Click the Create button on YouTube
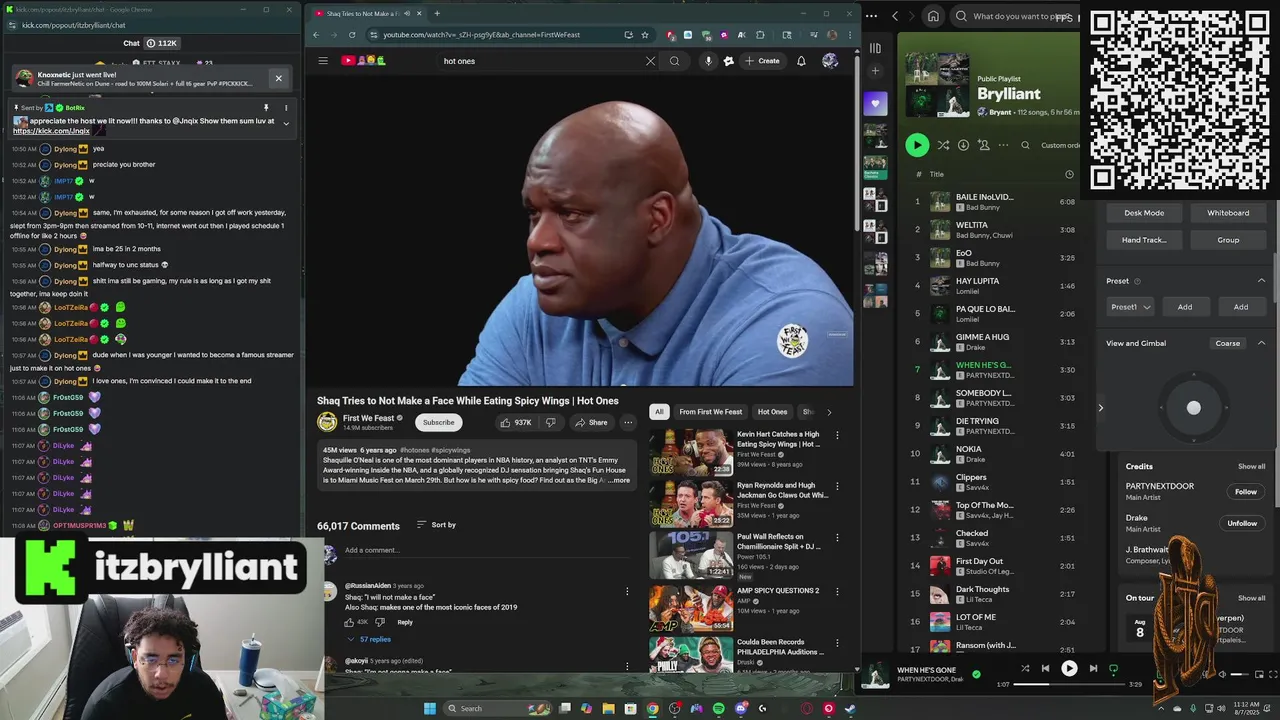Image resolution: width=1280 pixels, height=720 pixels. coord(762,61)
